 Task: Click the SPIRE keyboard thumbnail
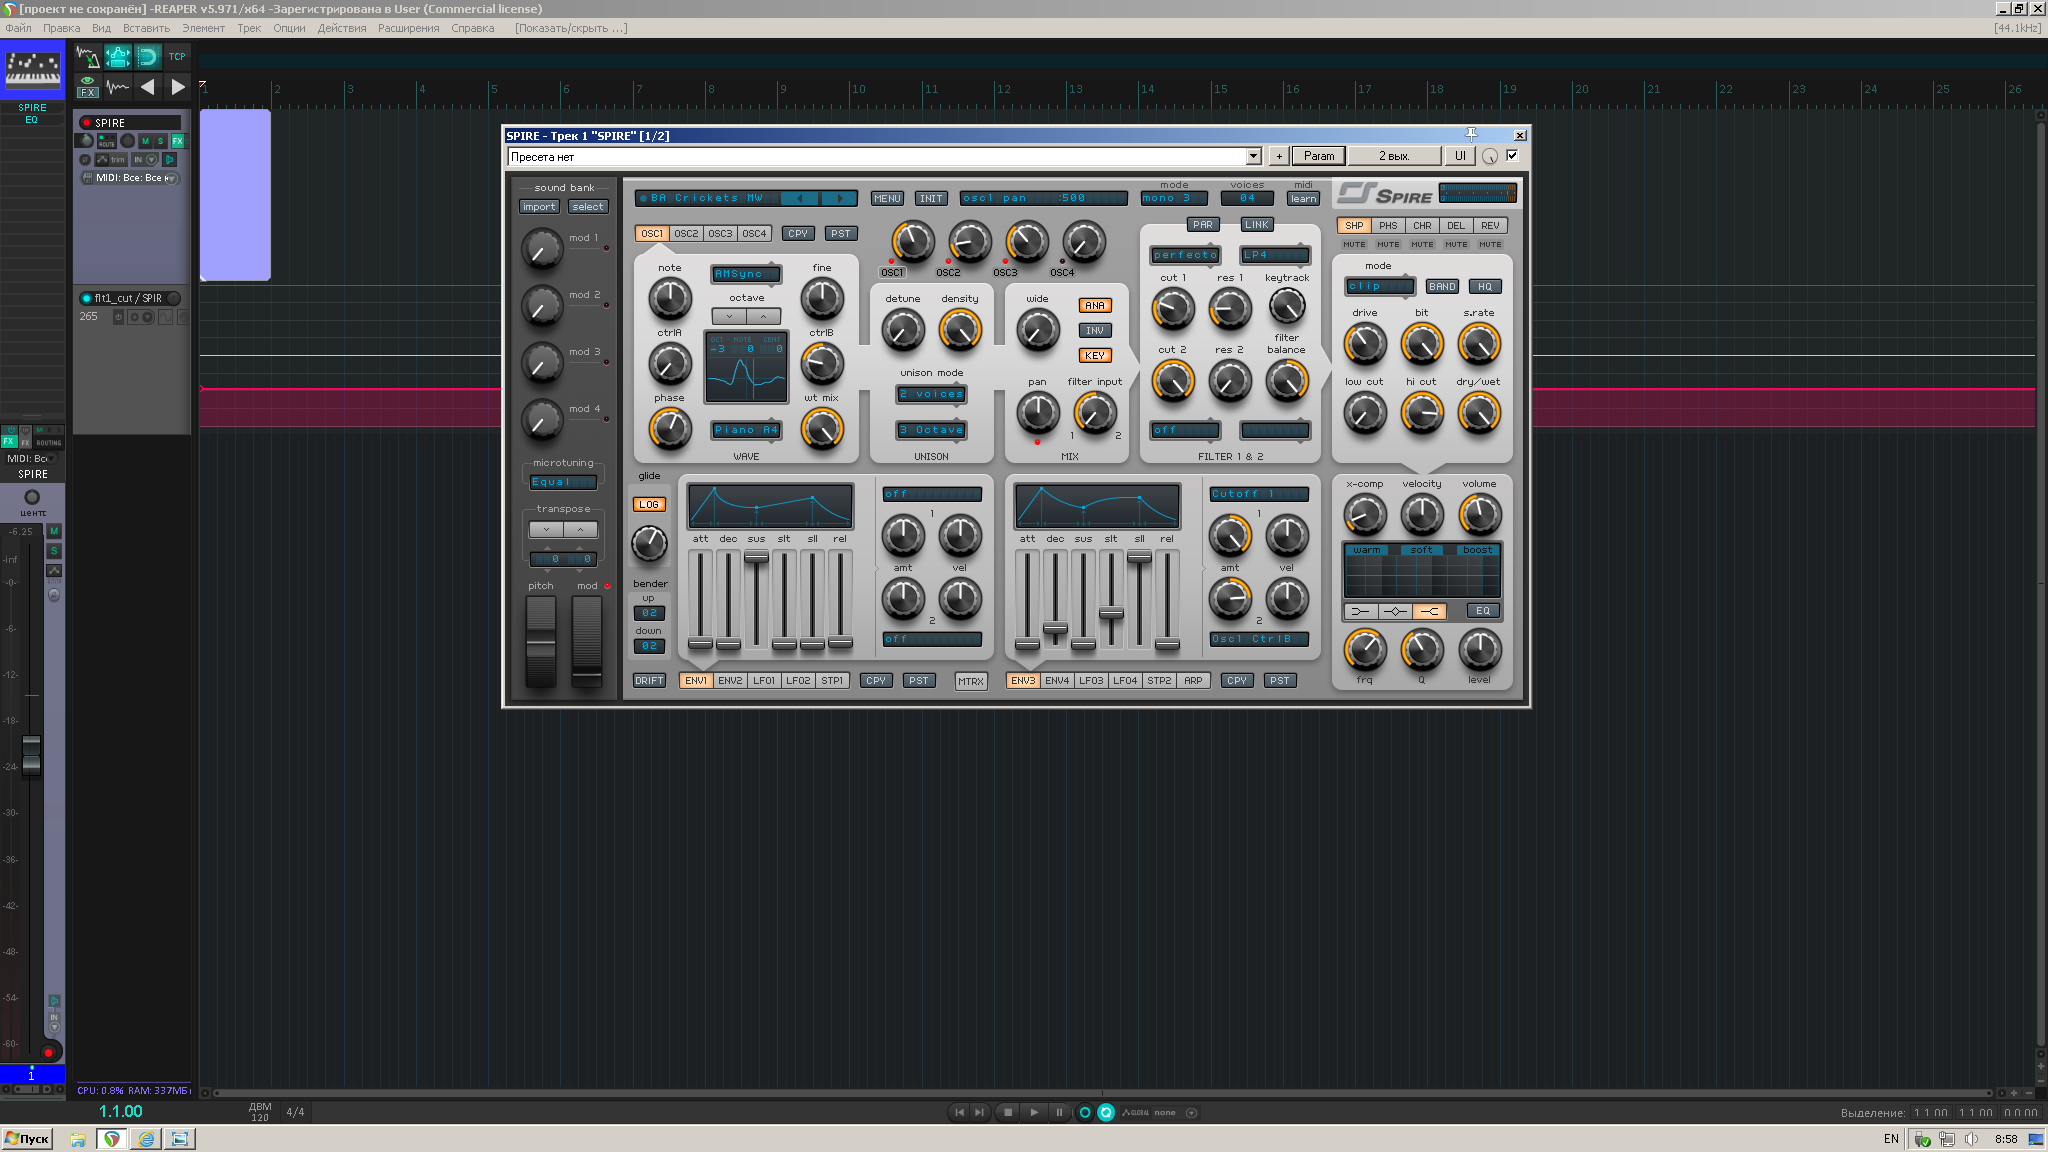coord(32,70)
